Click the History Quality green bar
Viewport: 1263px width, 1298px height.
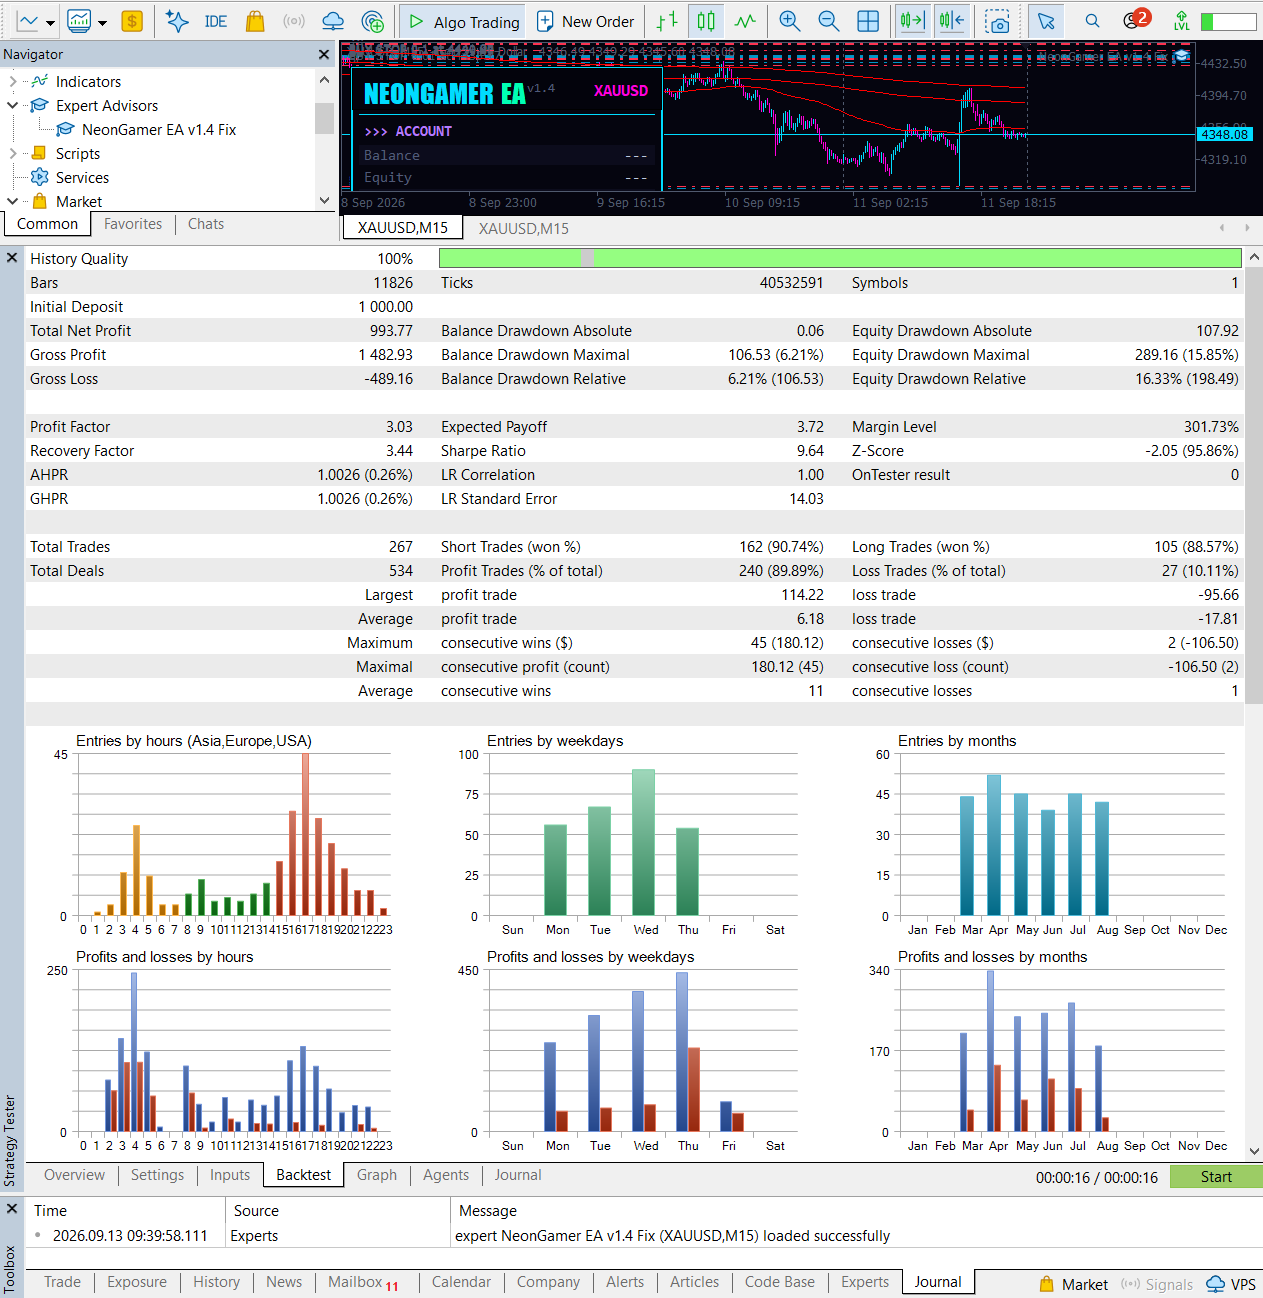point(840,259)
